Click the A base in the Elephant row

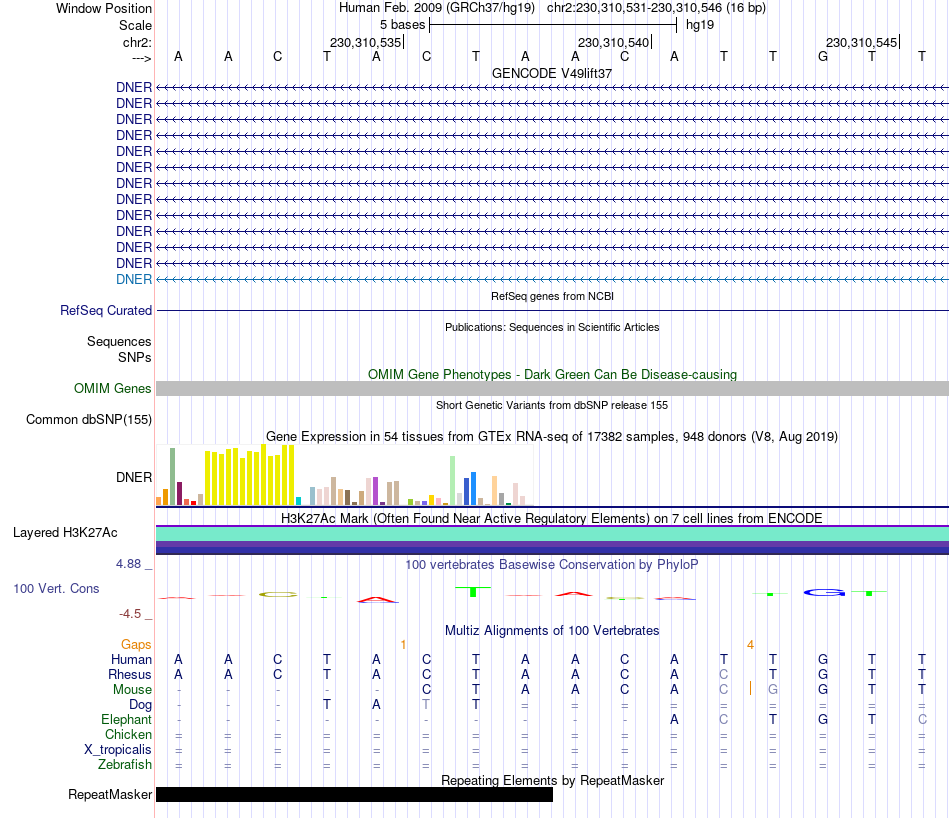[x=674, y=719]
